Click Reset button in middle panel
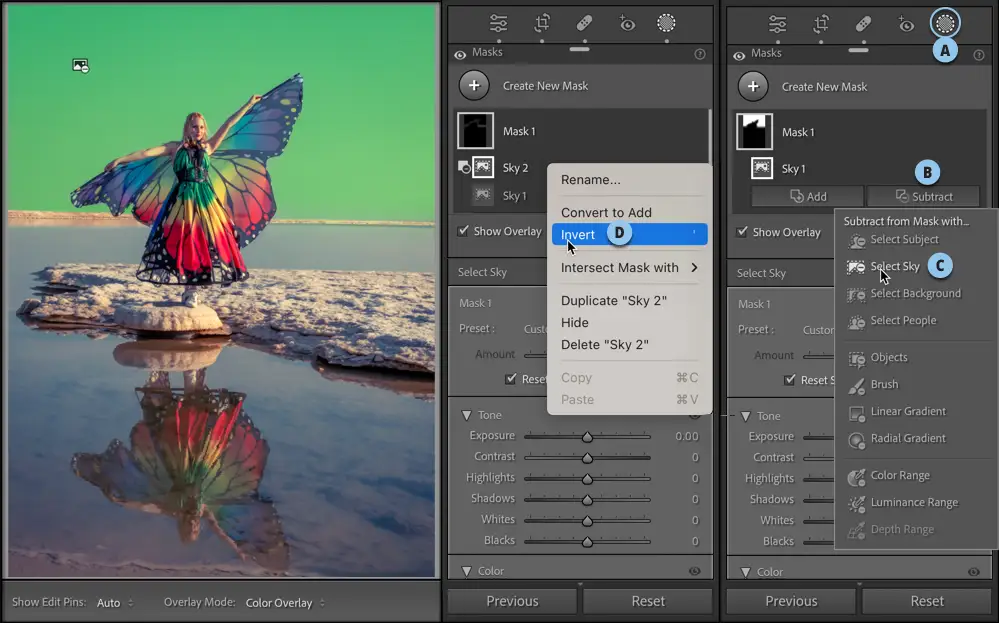The width and height of the screenshot is (999, 623). [648, 601]
